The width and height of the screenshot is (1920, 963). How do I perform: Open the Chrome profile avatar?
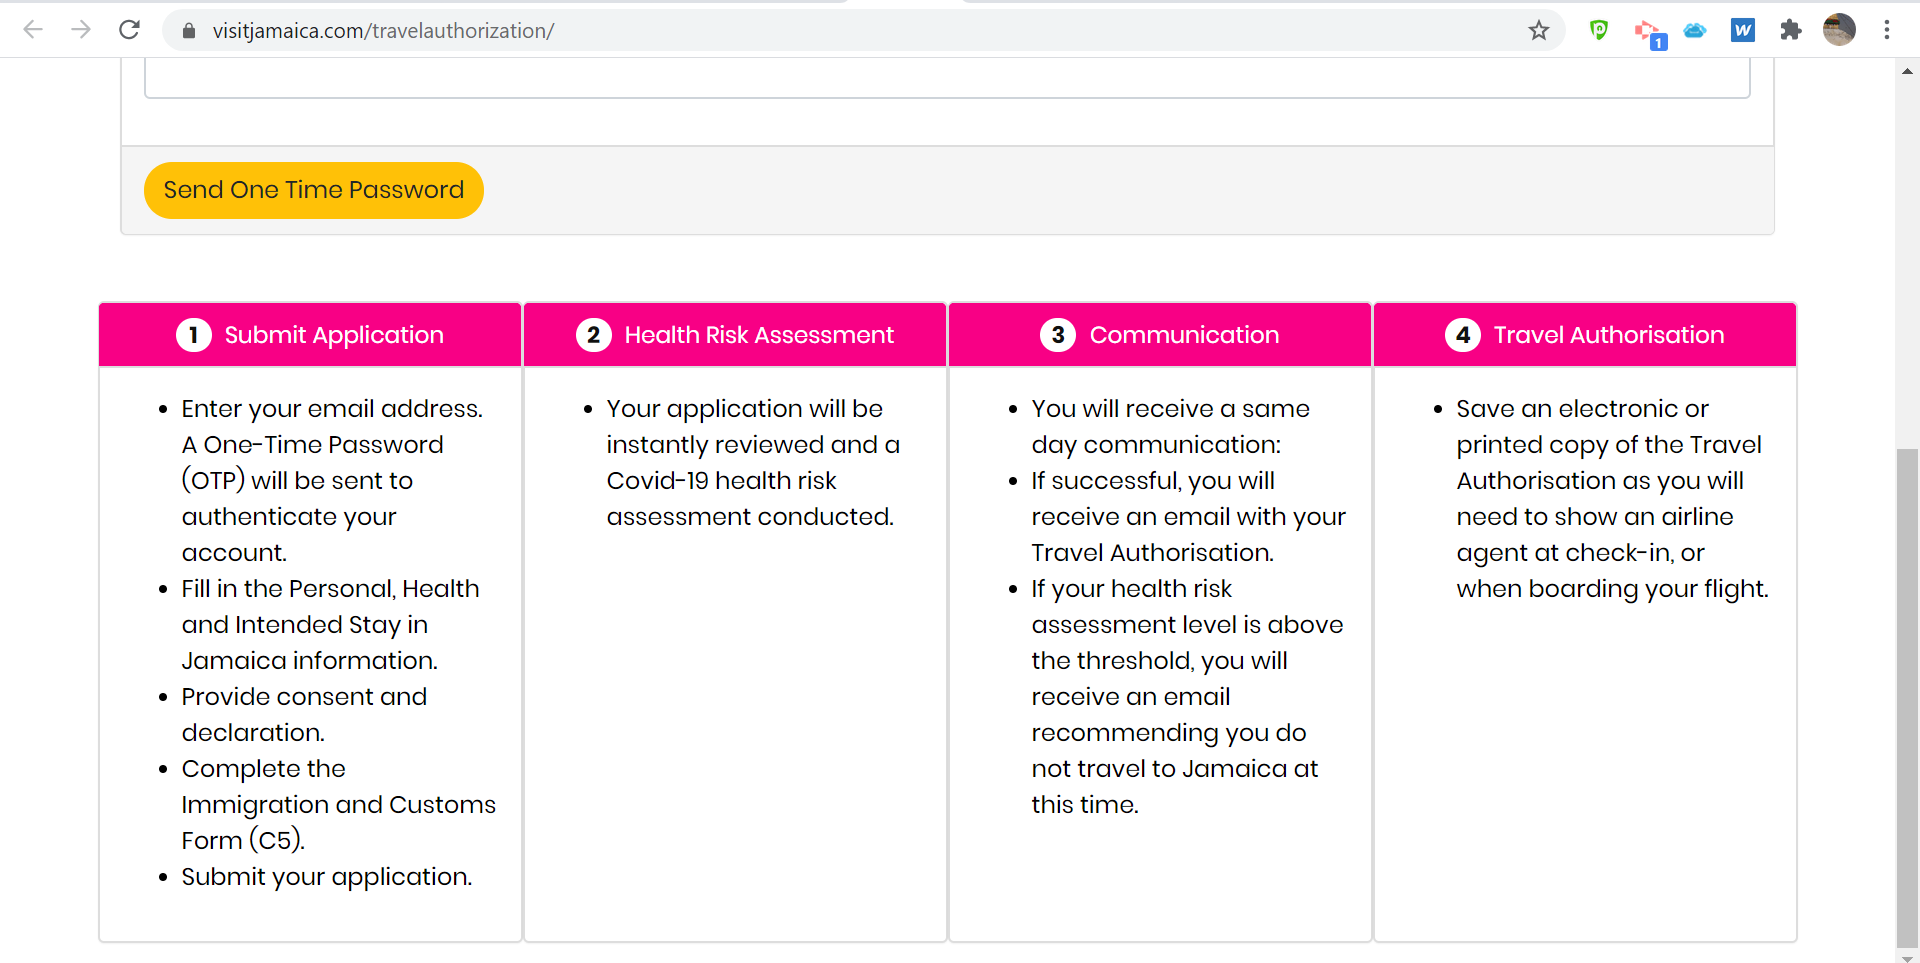[x=1839, y=30]
